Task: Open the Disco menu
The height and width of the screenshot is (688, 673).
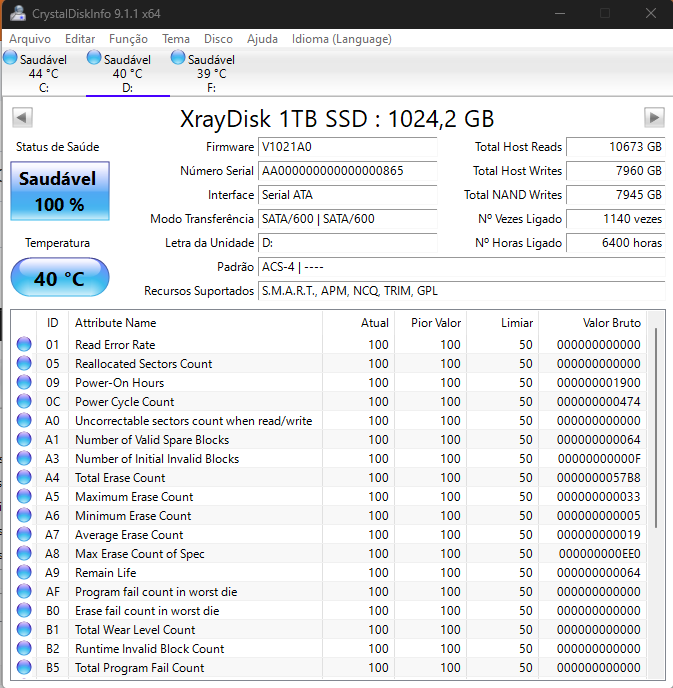Action: 218,39
